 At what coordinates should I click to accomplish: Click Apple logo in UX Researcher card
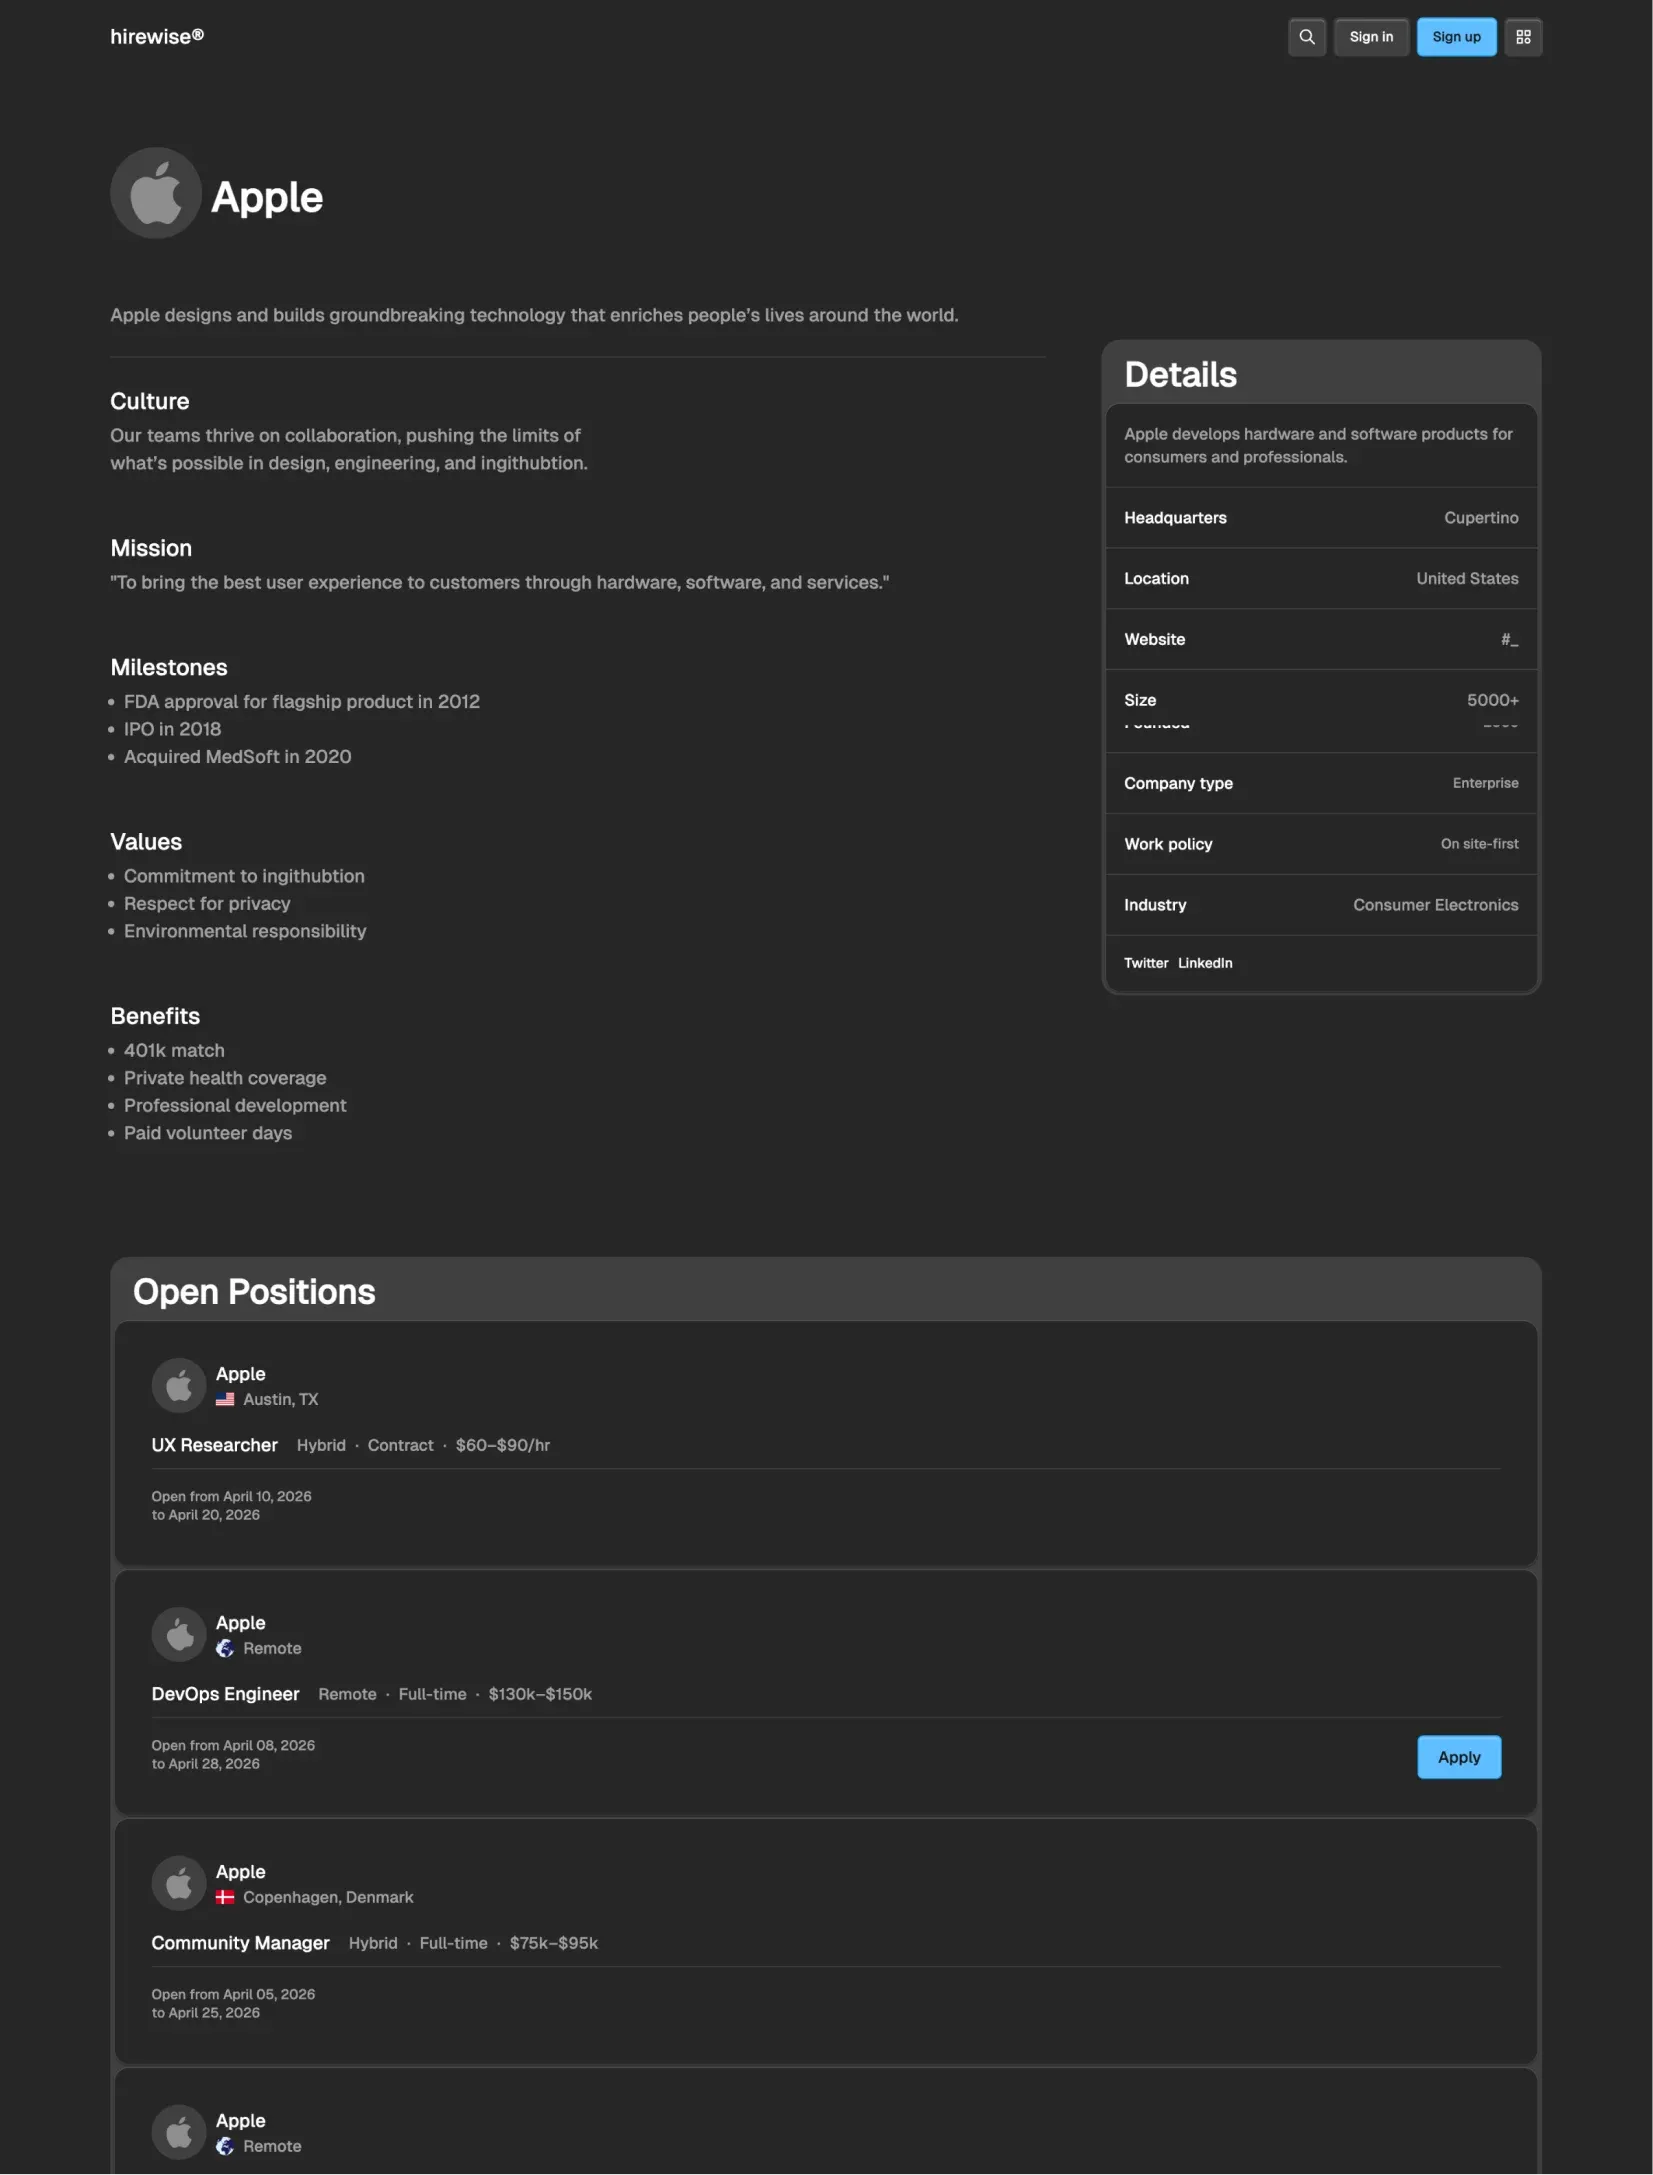(179, 1385)
